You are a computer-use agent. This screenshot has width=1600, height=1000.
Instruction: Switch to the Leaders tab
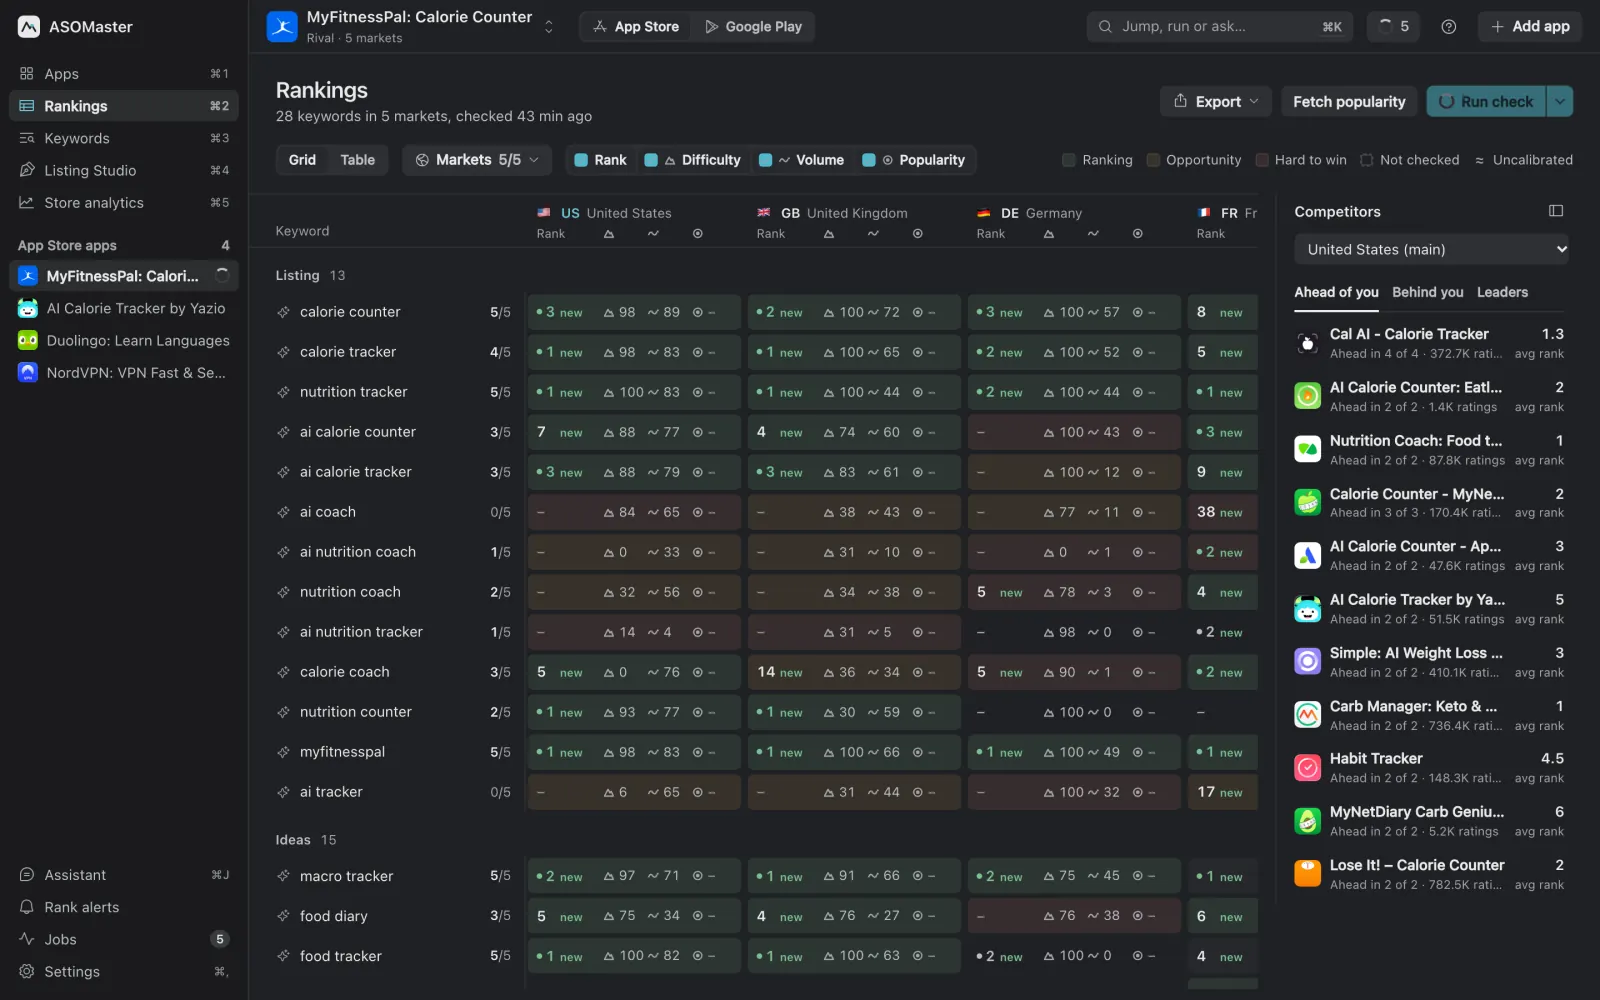coord(1502,292)
